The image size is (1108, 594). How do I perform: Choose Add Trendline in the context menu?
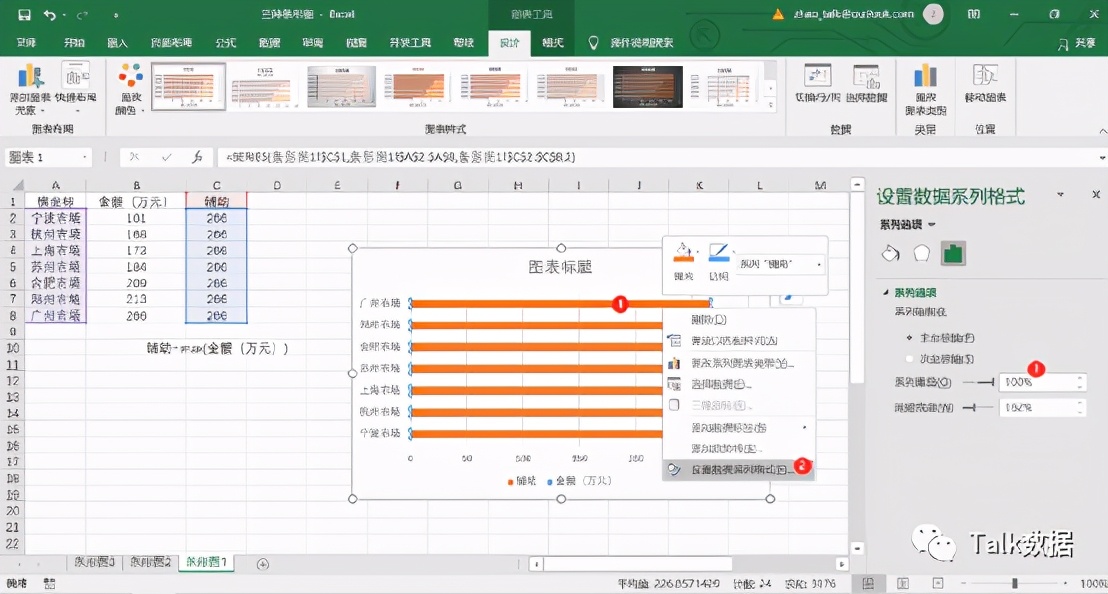738,449
